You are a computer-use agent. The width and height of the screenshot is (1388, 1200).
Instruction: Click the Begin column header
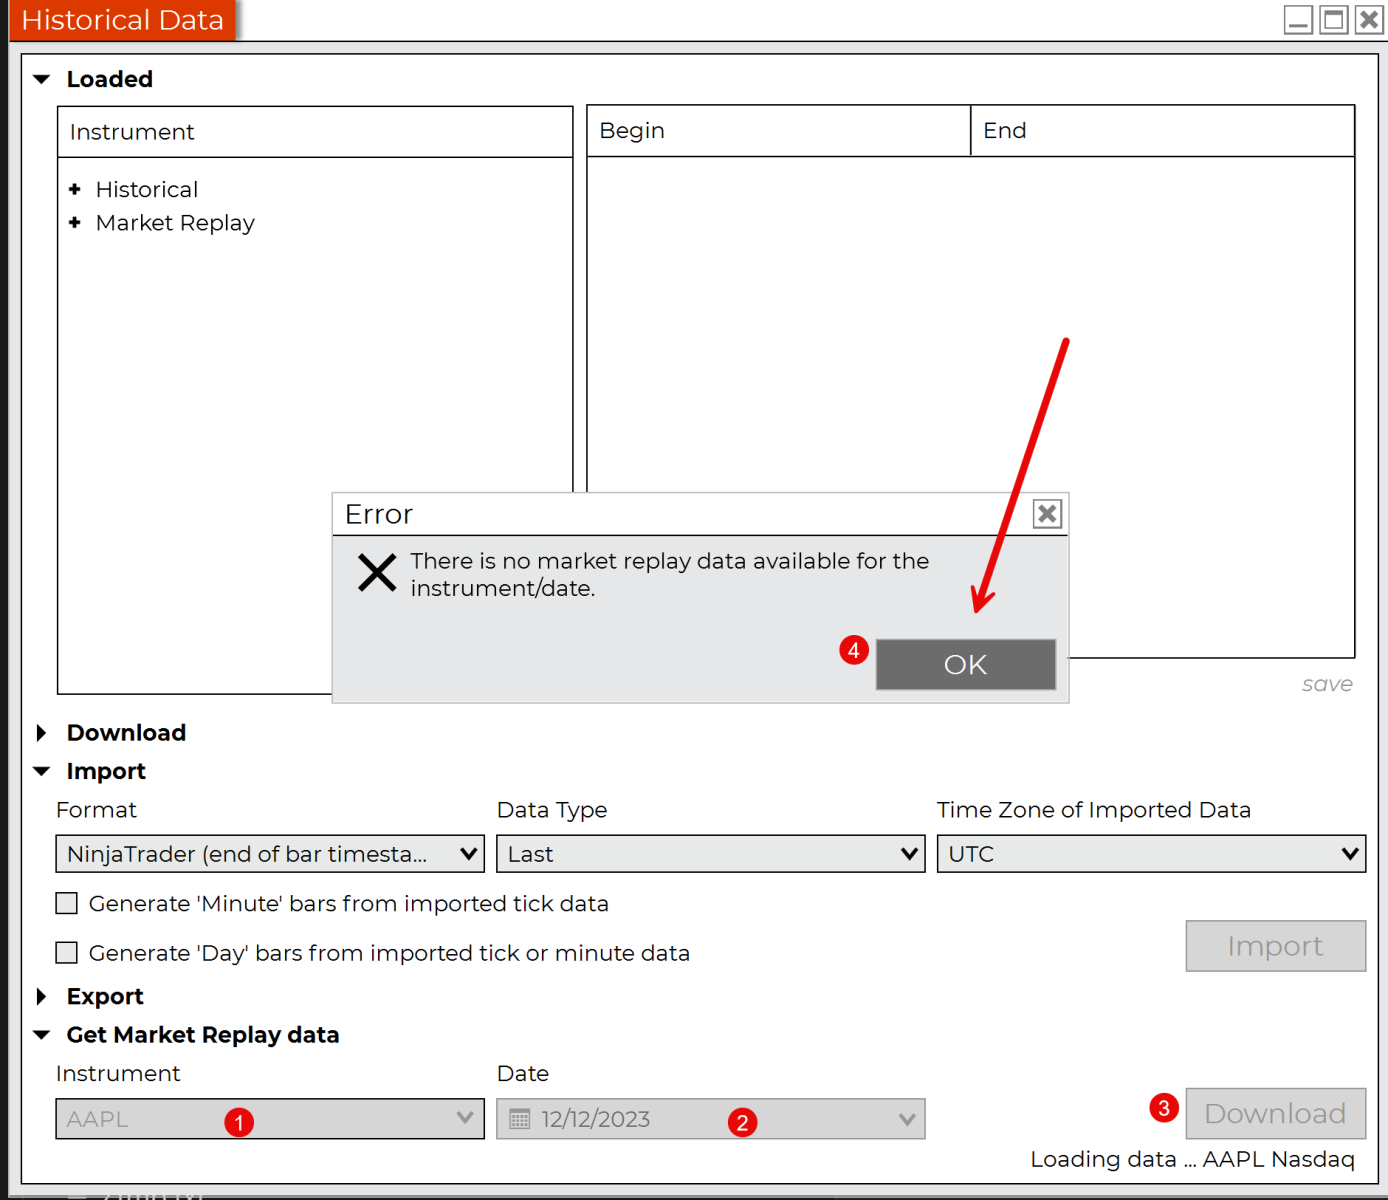[x=778, y=131]
